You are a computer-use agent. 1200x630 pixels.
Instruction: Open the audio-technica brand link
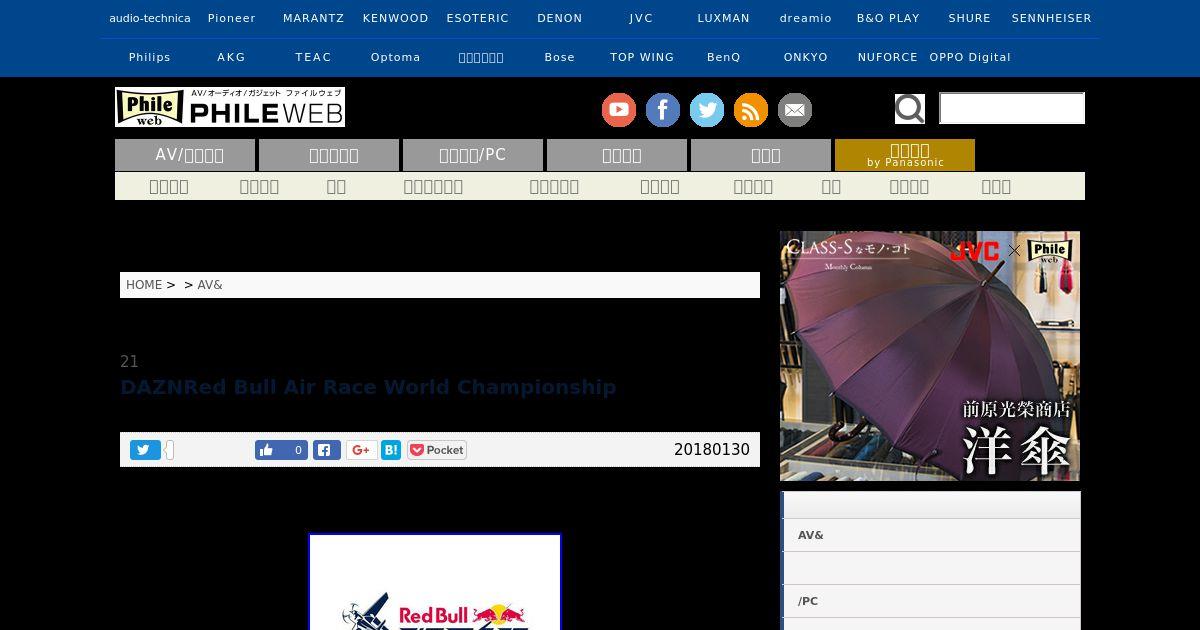[x=150, y=18]
